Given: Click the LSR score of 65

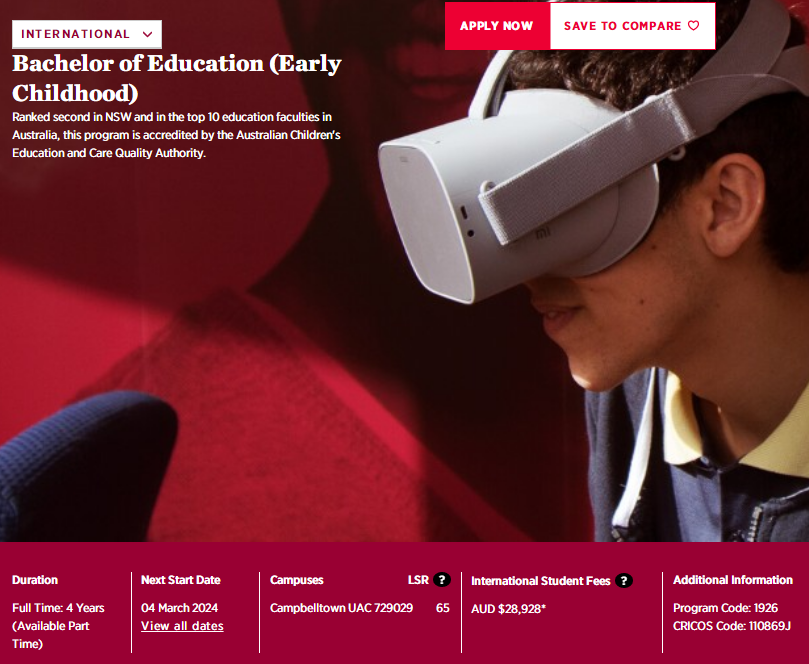Looking at the screenshot, I should pyautogui.click(x=443, y=608).
